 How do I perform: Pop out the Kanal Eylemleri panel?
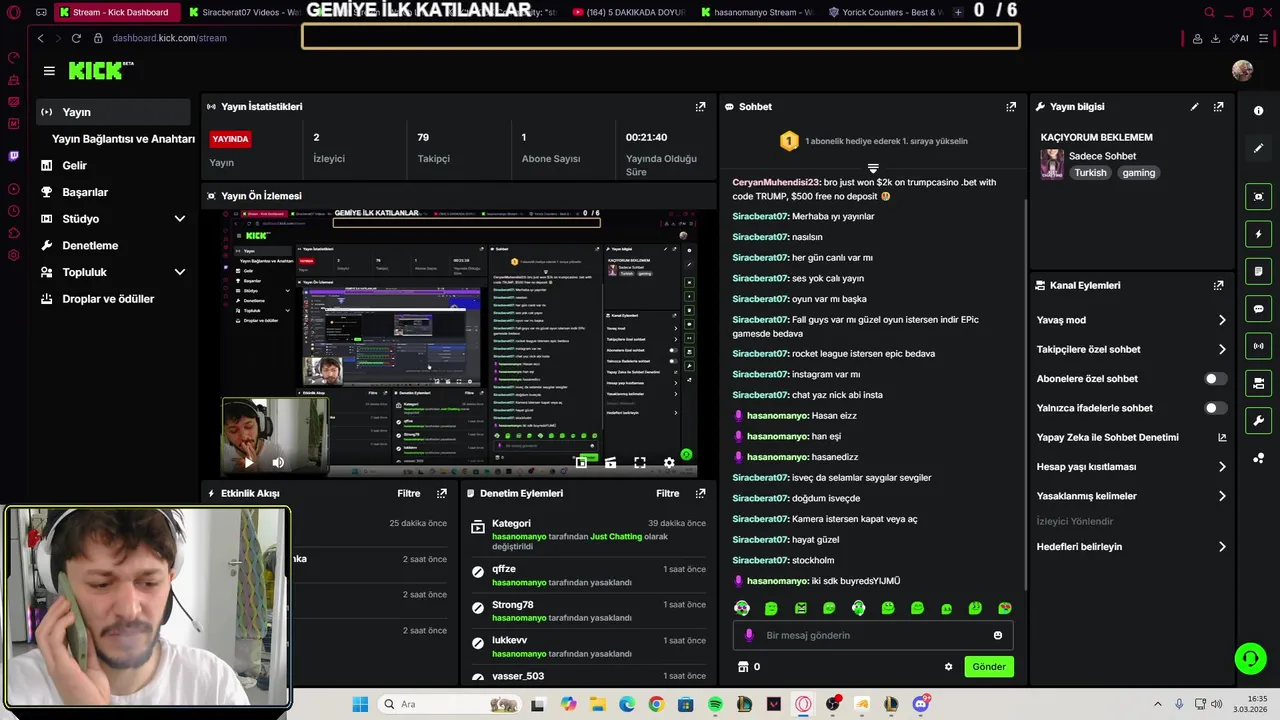point(1218,285)
